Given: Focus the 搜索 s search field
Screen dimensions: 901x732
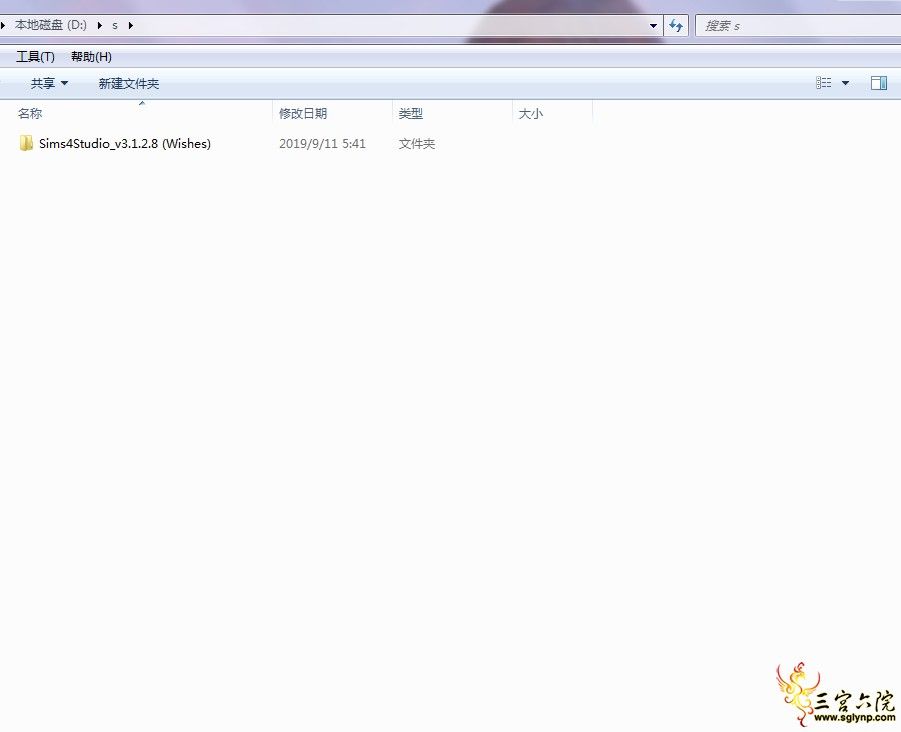Looking at the screenshot, I should coord(799,25).
